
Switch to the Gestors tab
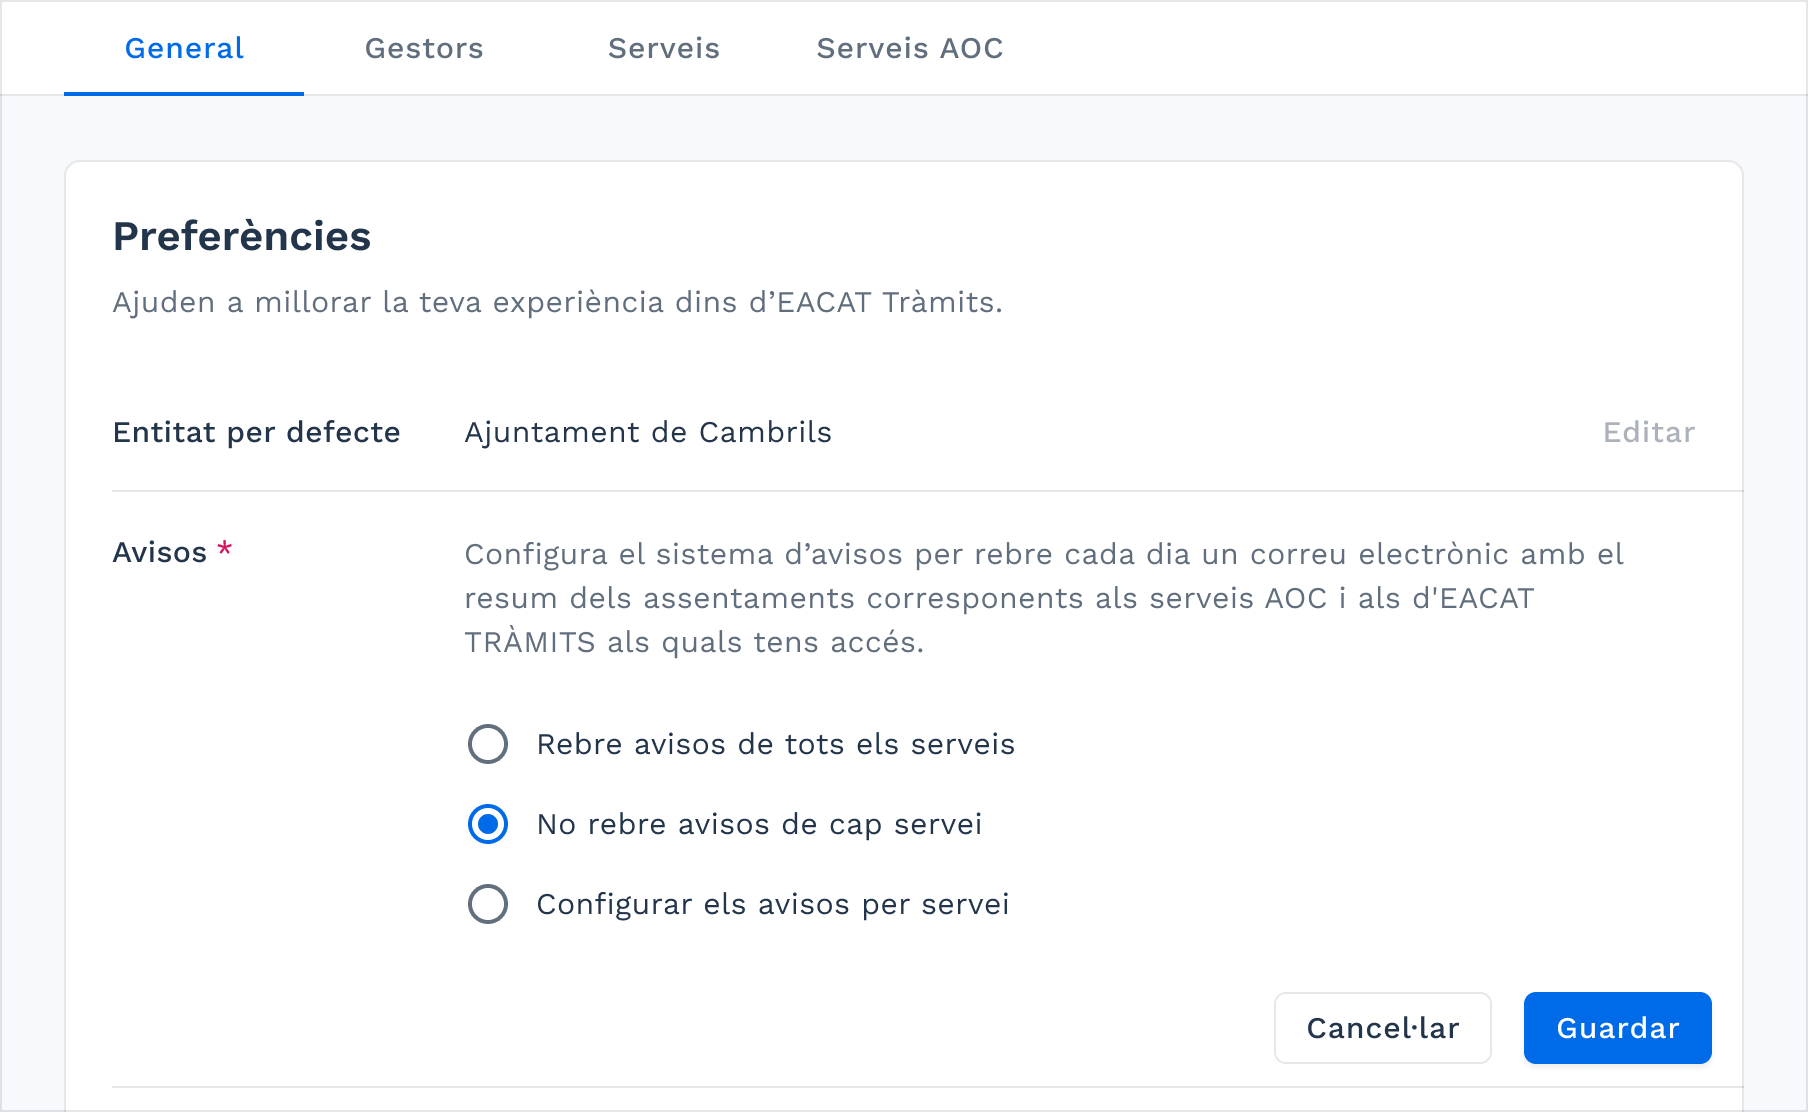[x=423, y=48]
